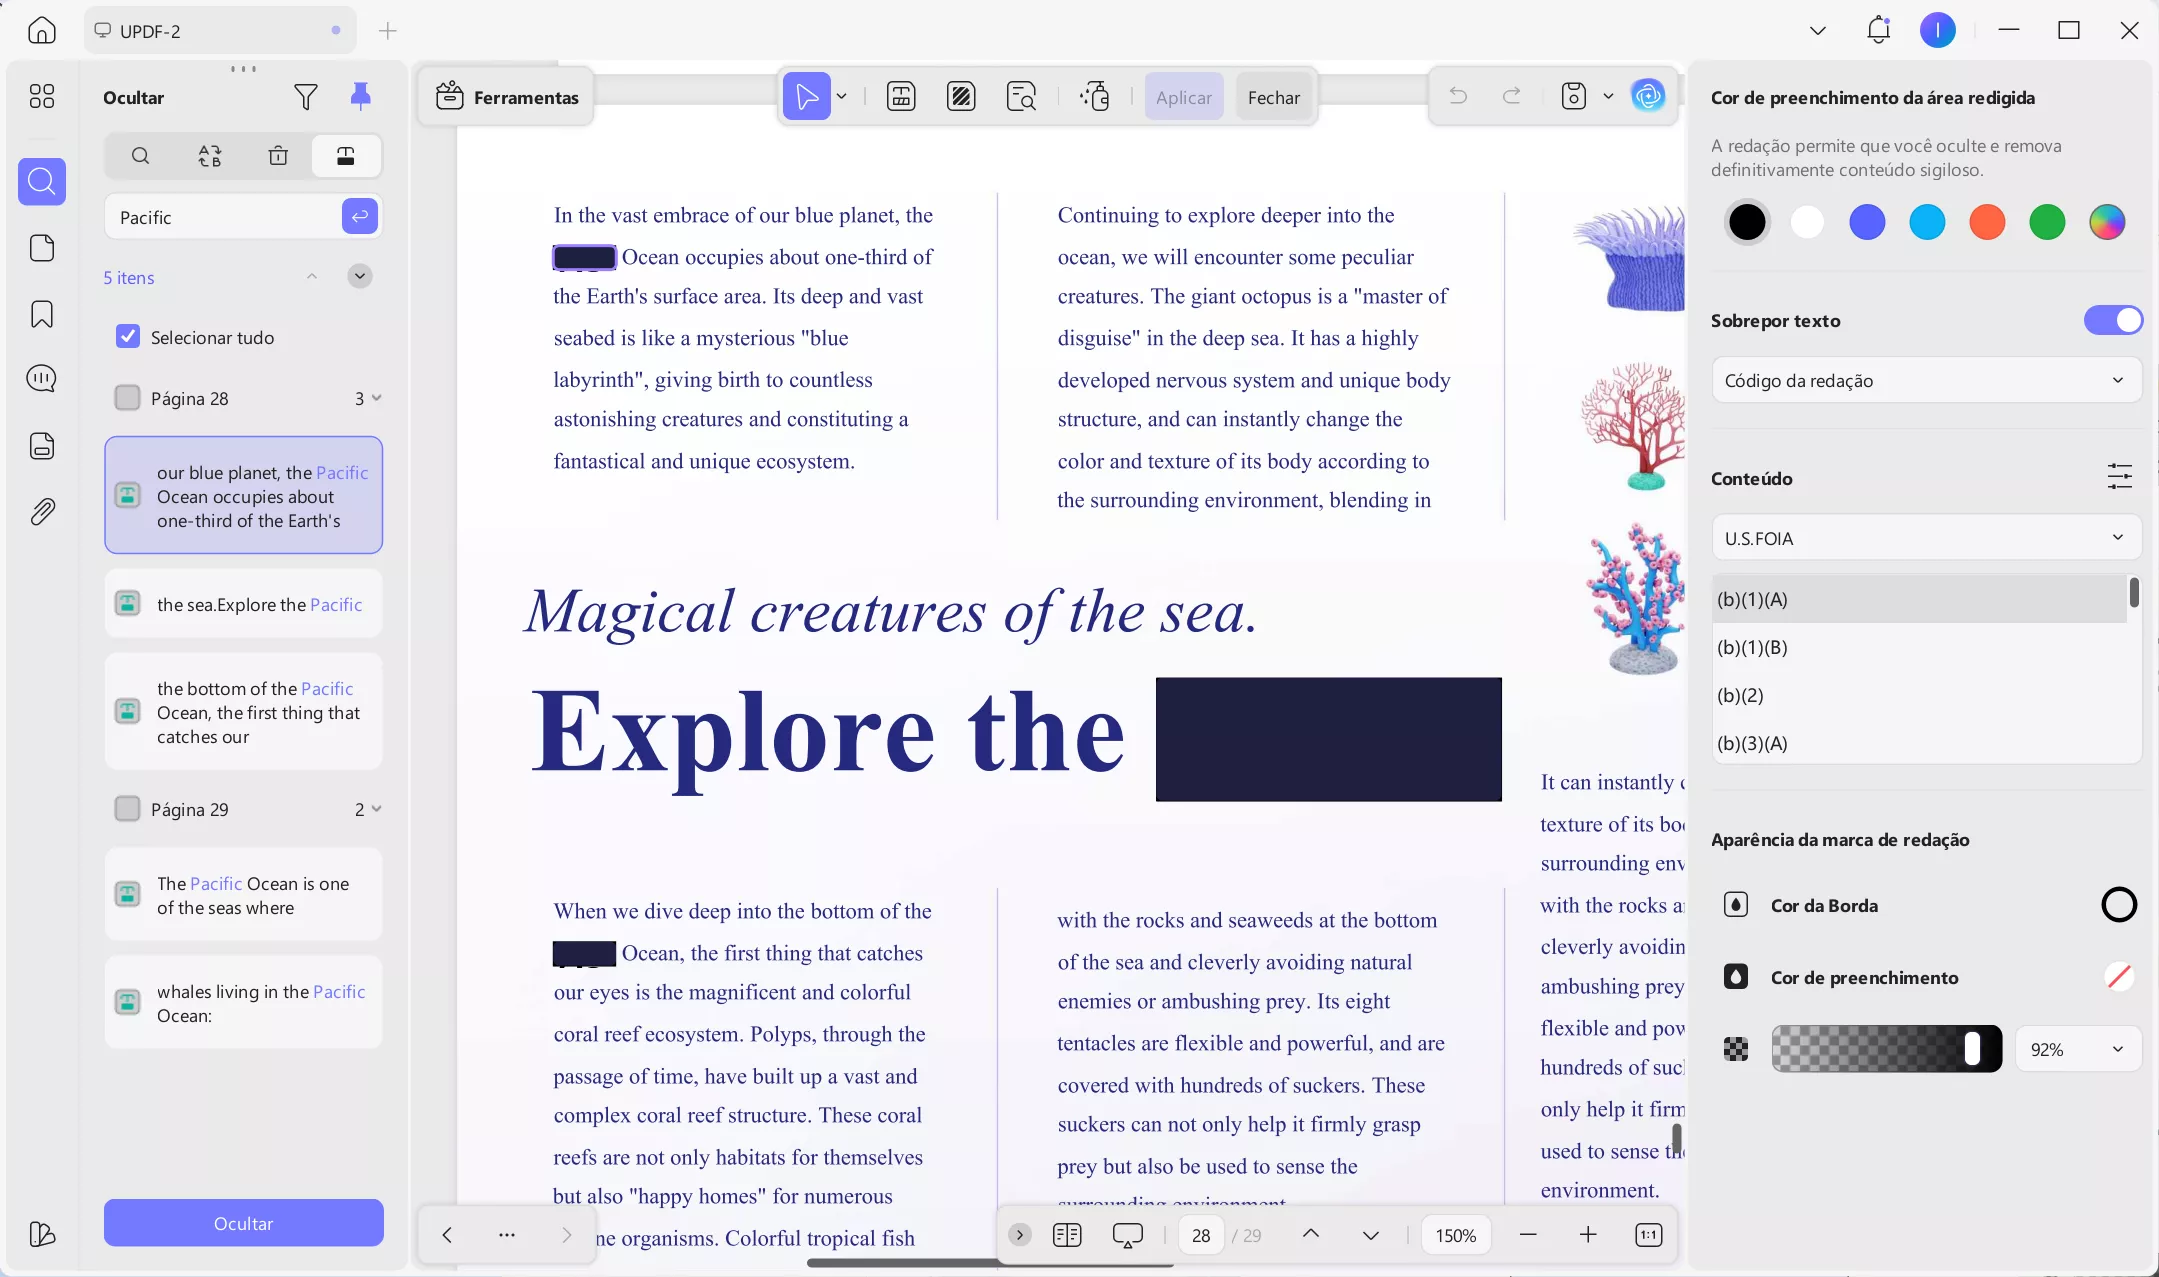Viewport: 2159px width, 1277px height.
Task: Open the attachments paperclip icon
Action: 42,512
